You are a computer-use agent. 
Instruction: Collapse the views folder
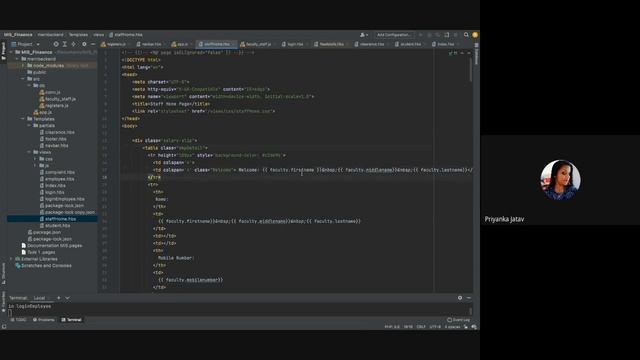pyautogui.click(x=29, y=152)
